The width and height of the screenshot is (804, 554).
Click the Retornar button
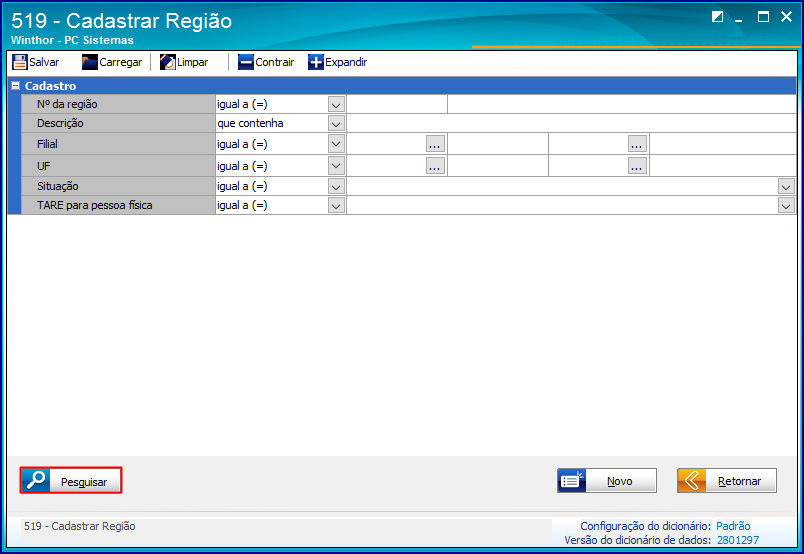(727, 481)
